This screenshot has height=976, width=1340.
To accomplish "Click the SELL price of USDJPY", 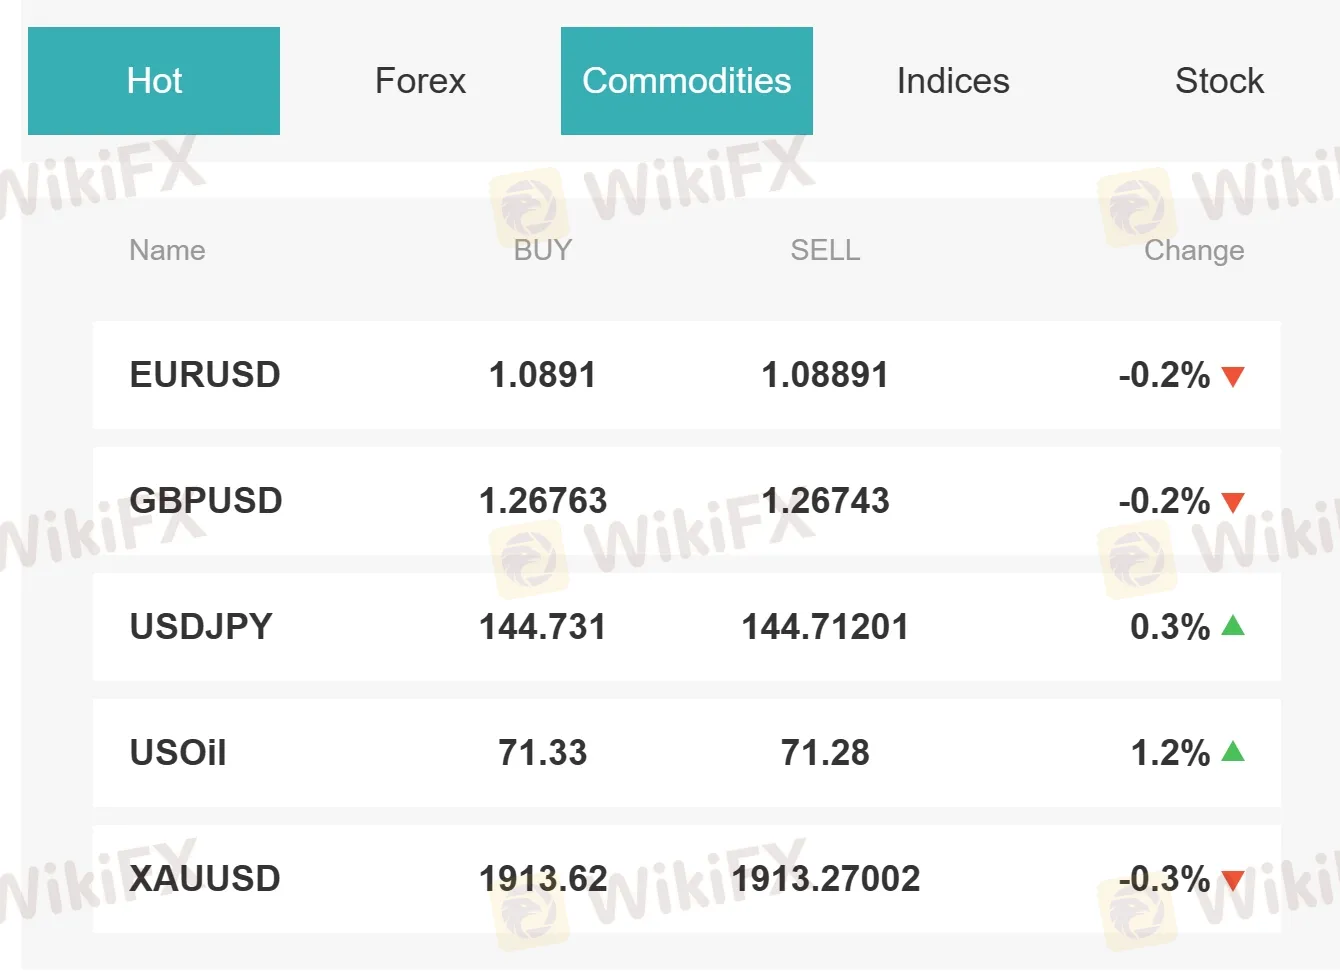I will click(x=825, y=628).
